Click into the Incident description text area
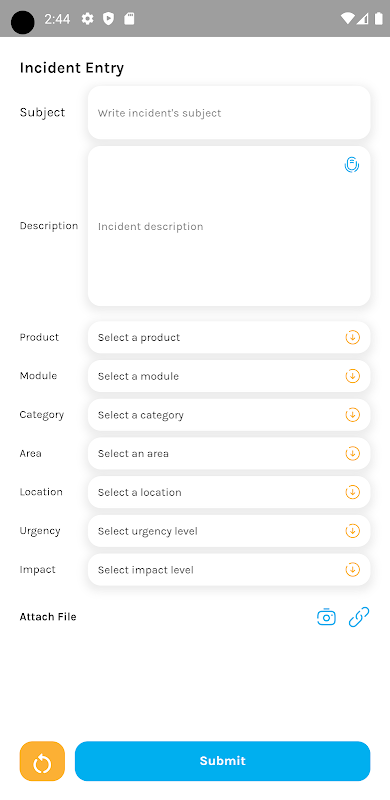Viewport: 390px width, 800px height. pos(229,226)
